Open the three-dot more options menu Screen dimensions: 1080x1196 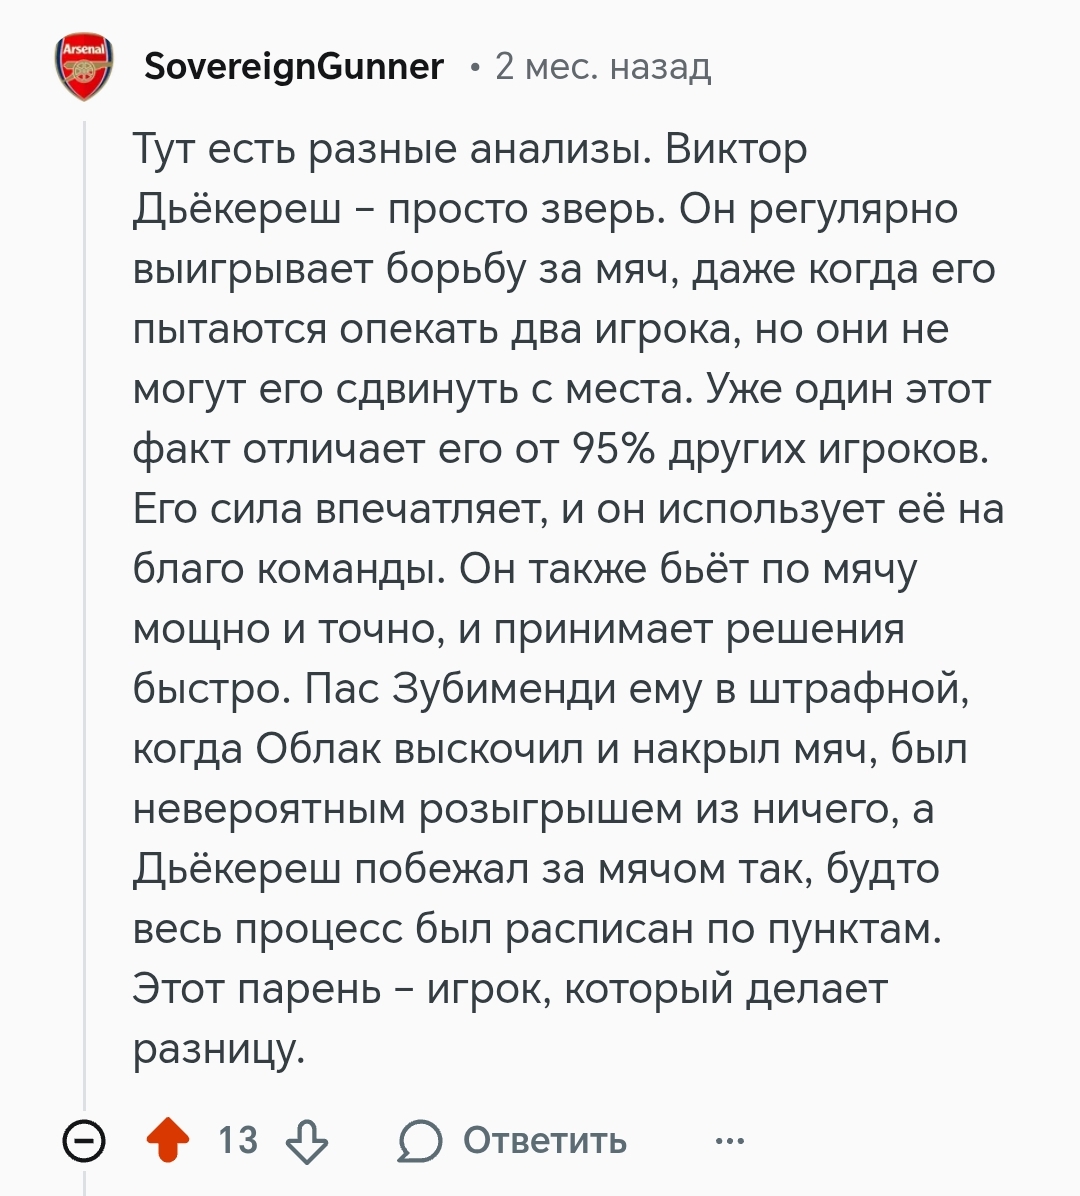click(x=730, y=1141)
